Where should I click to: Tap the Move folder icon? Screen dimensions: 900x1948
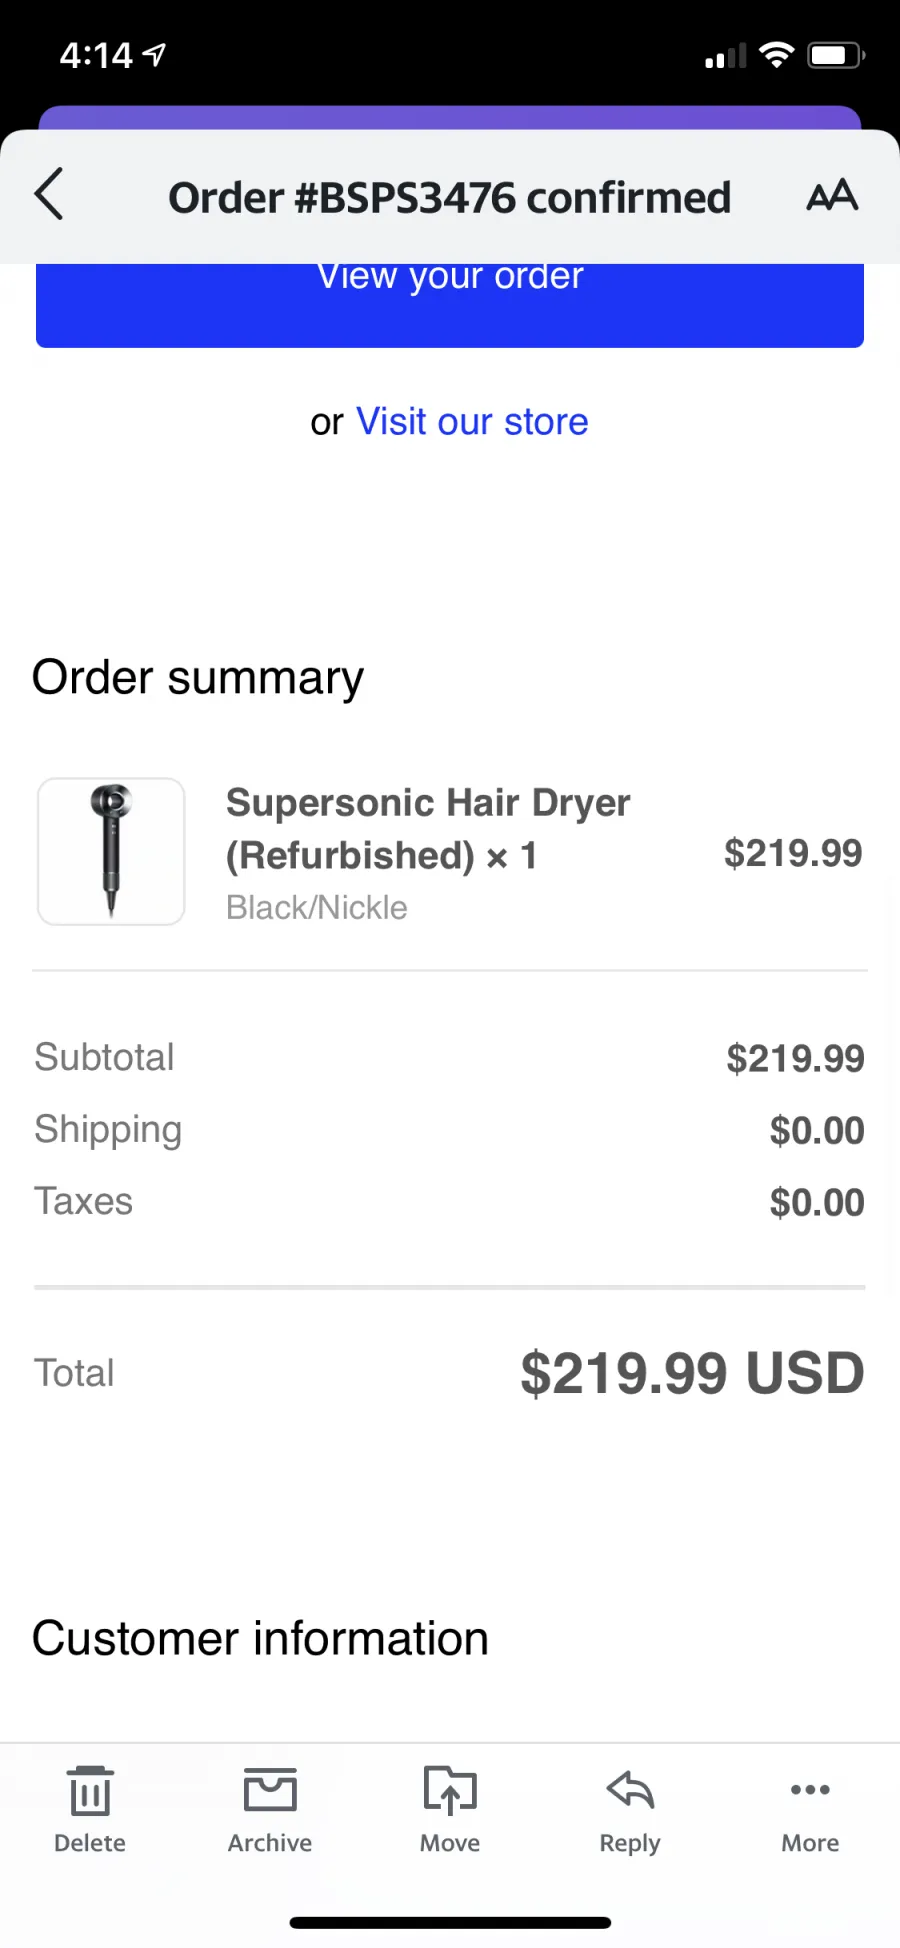pyautogui.click(x=450, y=1790)
